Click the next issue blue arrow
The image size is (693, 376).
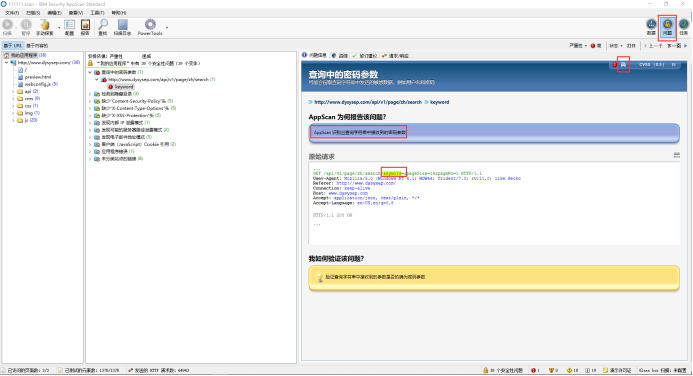click(686, 46)
